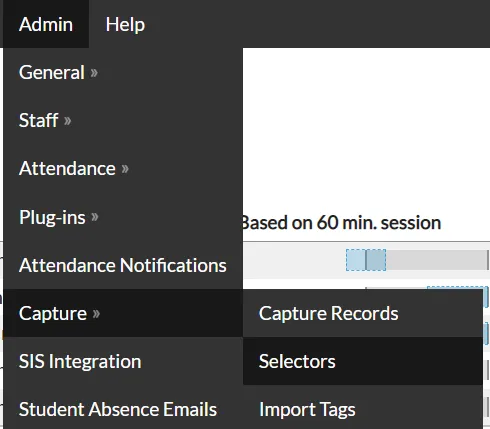Open the Admin menu
The height and width of the screenshot is (429, 490).
46,24
